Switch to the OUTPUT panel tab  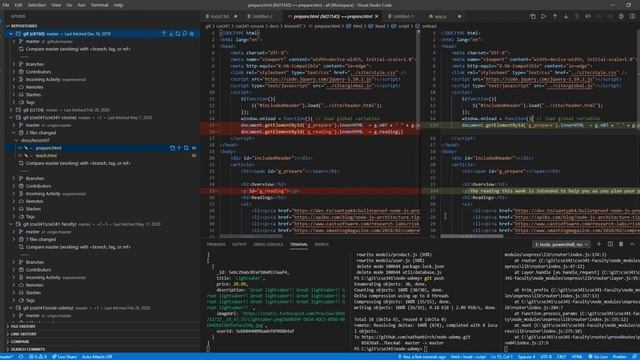click(239, 244)
